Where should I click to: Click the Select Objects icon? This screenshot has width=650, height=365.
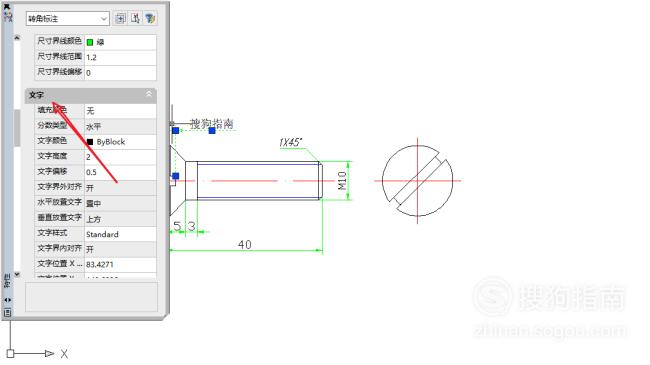coord(135,18)
